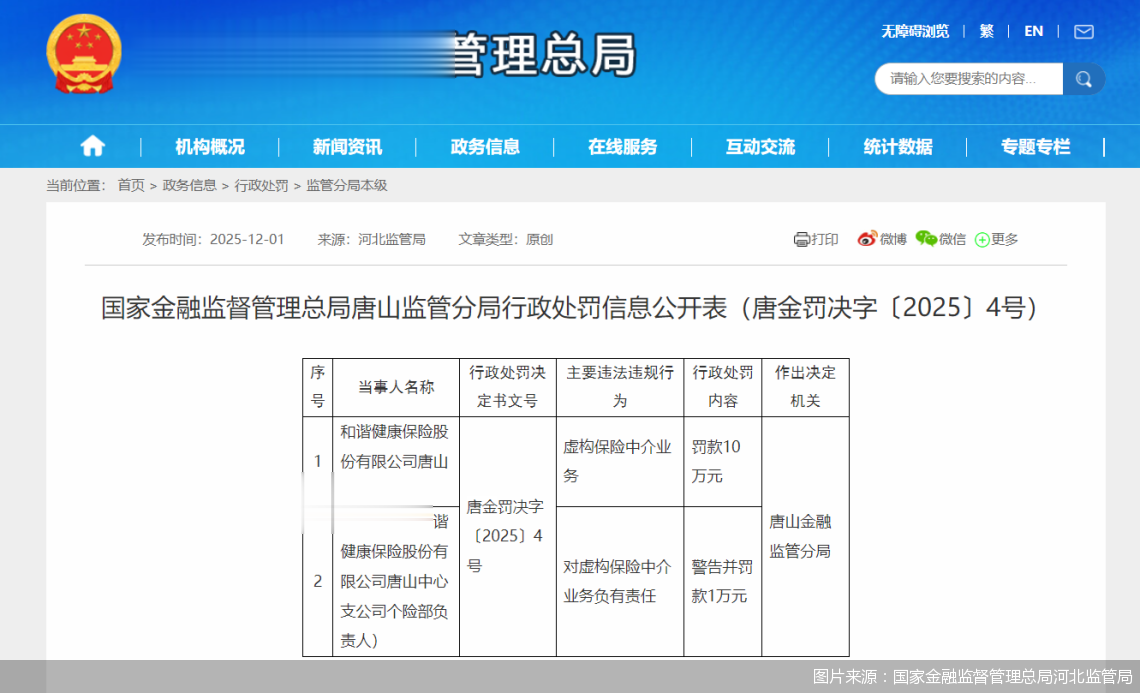Click sequence number 1 cell

[318, 461]
